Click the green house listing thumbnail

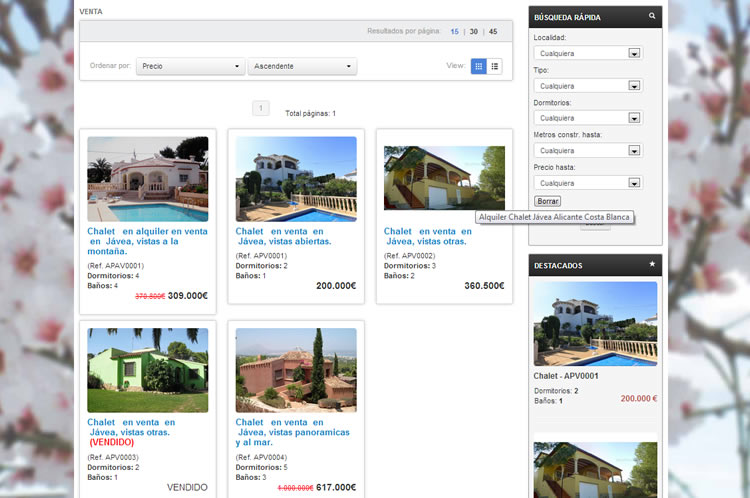pyautogui.click(x=148, y=370)
